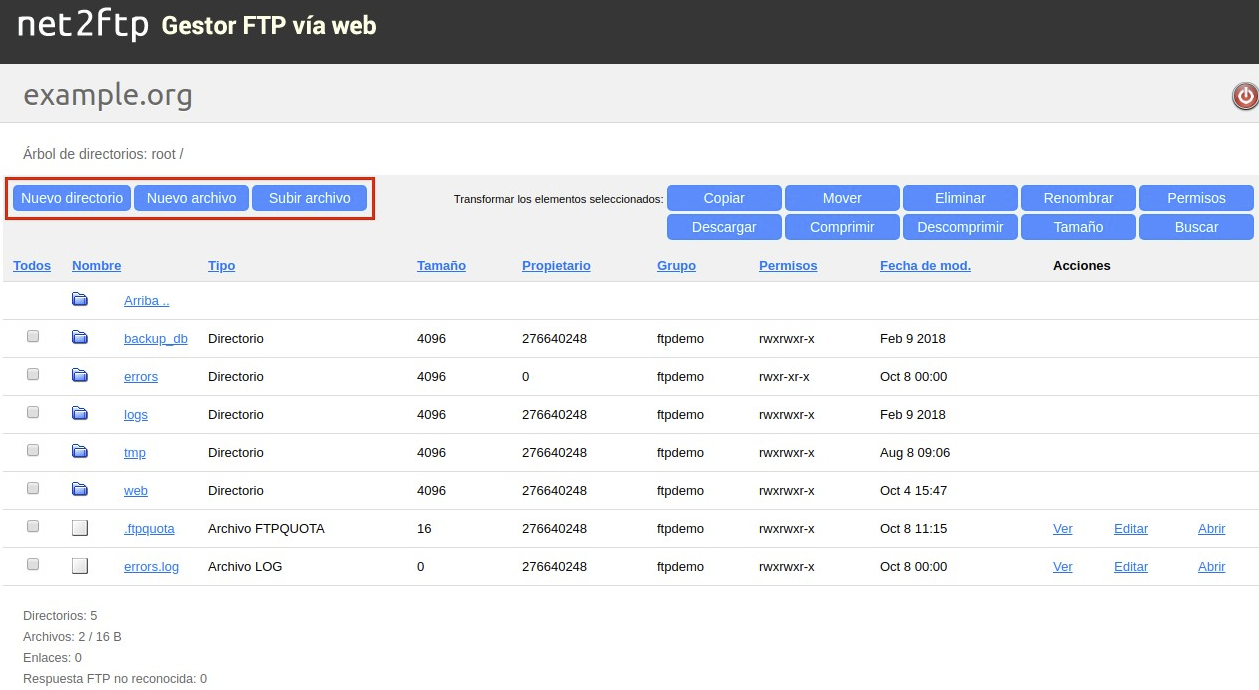The image size is (1259, 690).
Task: Click the Archivo LOG type cell
Action: 245,566
